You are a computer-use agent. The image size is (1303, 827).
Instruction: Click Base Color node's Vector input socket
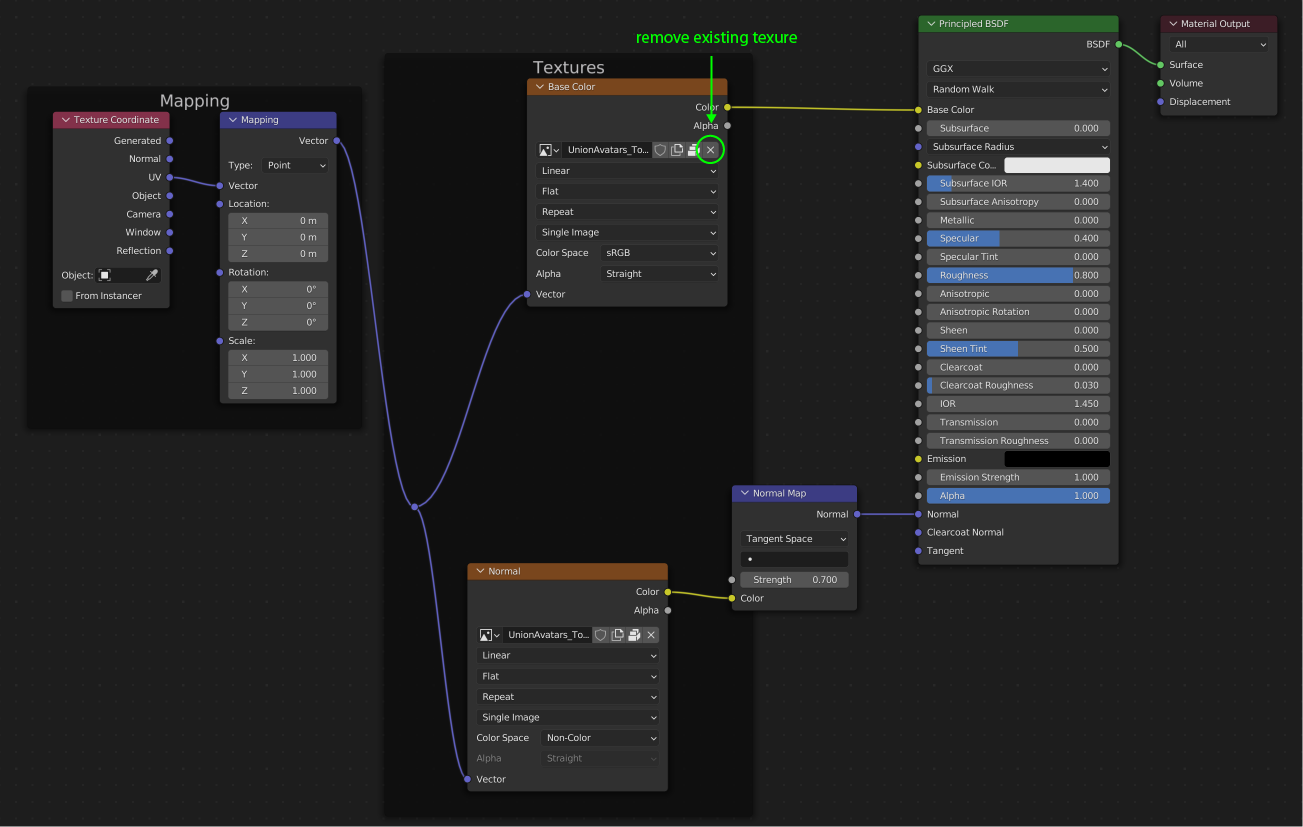[x=527, y=294]
